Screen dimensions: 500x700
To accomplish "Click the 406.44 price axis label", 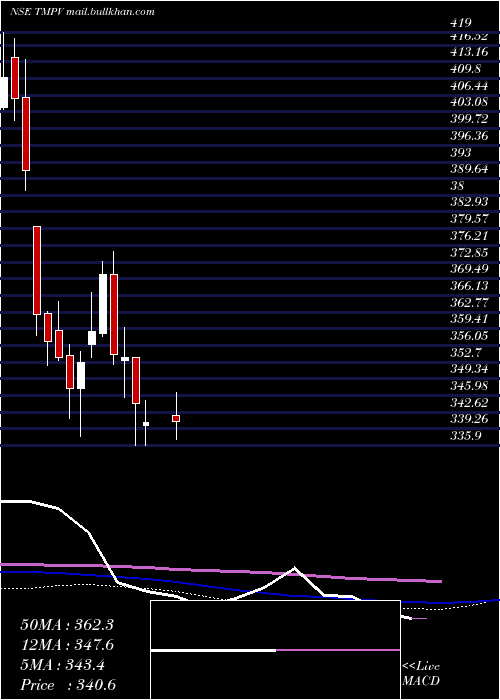I will click(x=469, y=85).
